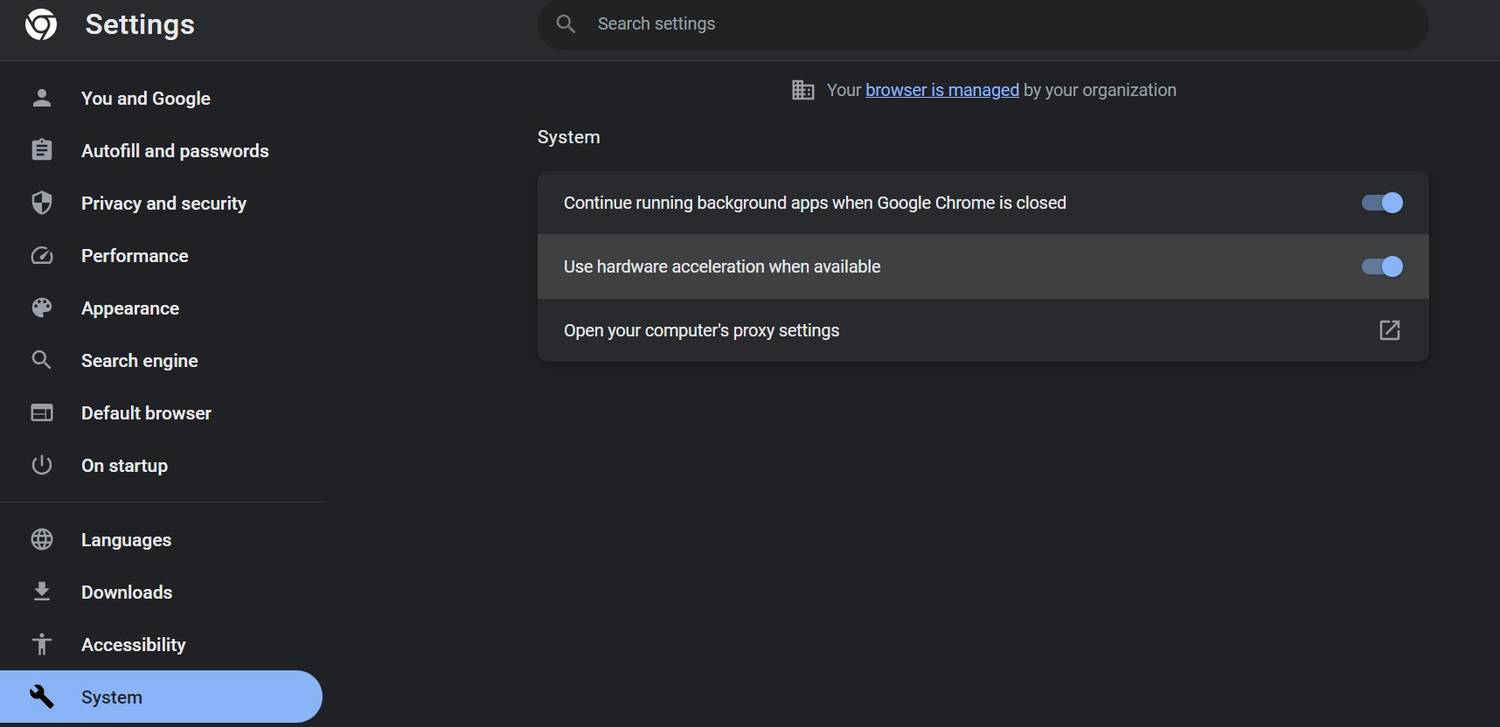This screenshot has width=1500, height=727.
Task: Click the power icon for On startup
Action: coord(42,465)
